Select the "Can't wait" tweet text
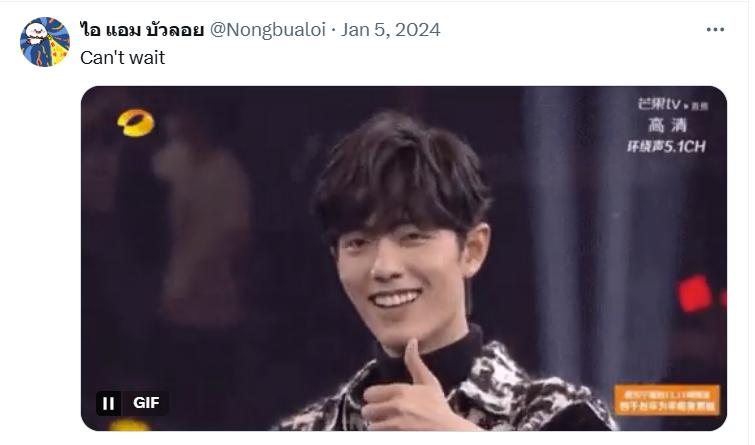Image resolution: width=755 pixels, height=445 pixels. click(122, 58)
